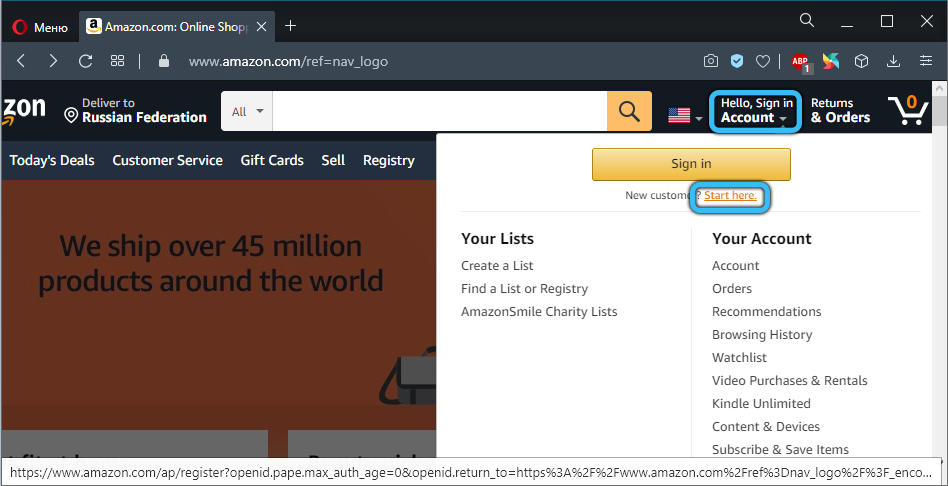Screen dimensions: 948x486
Task: Open the ad blocker shield icon
Action: (x=737, y=61)
